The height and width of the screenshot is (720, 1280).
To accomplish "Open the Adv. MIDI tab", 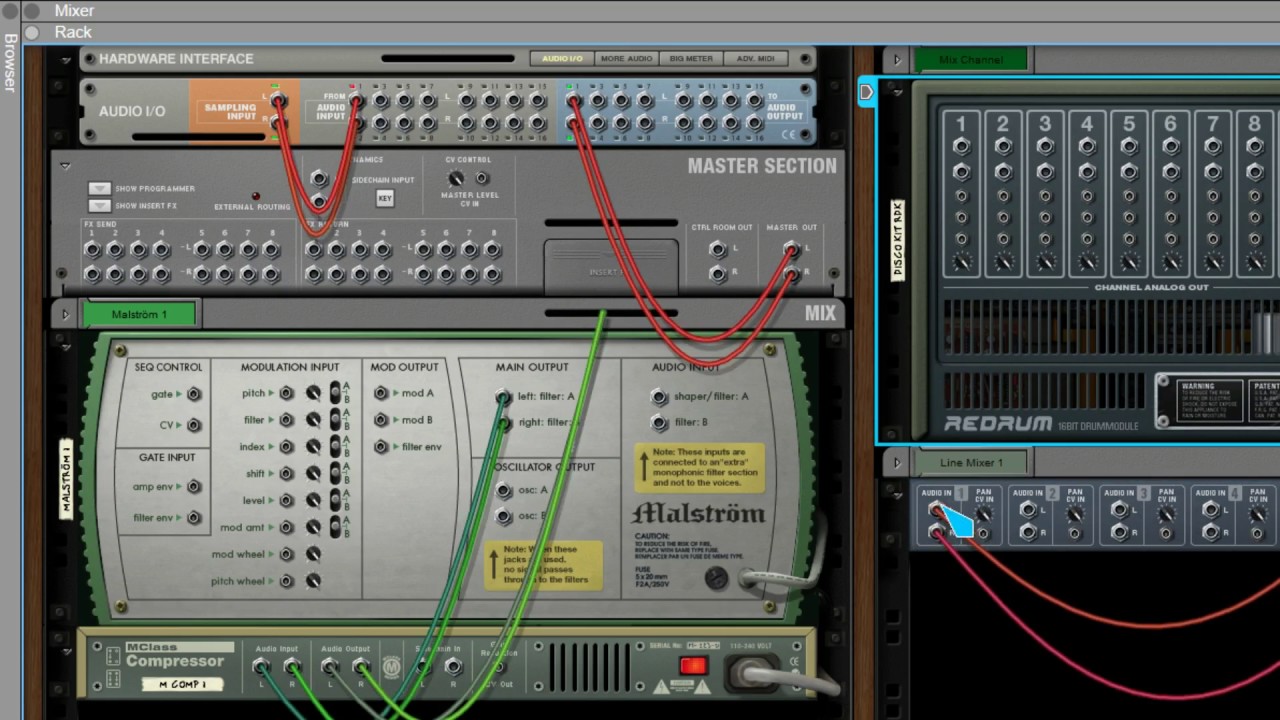I will [755, 59].
